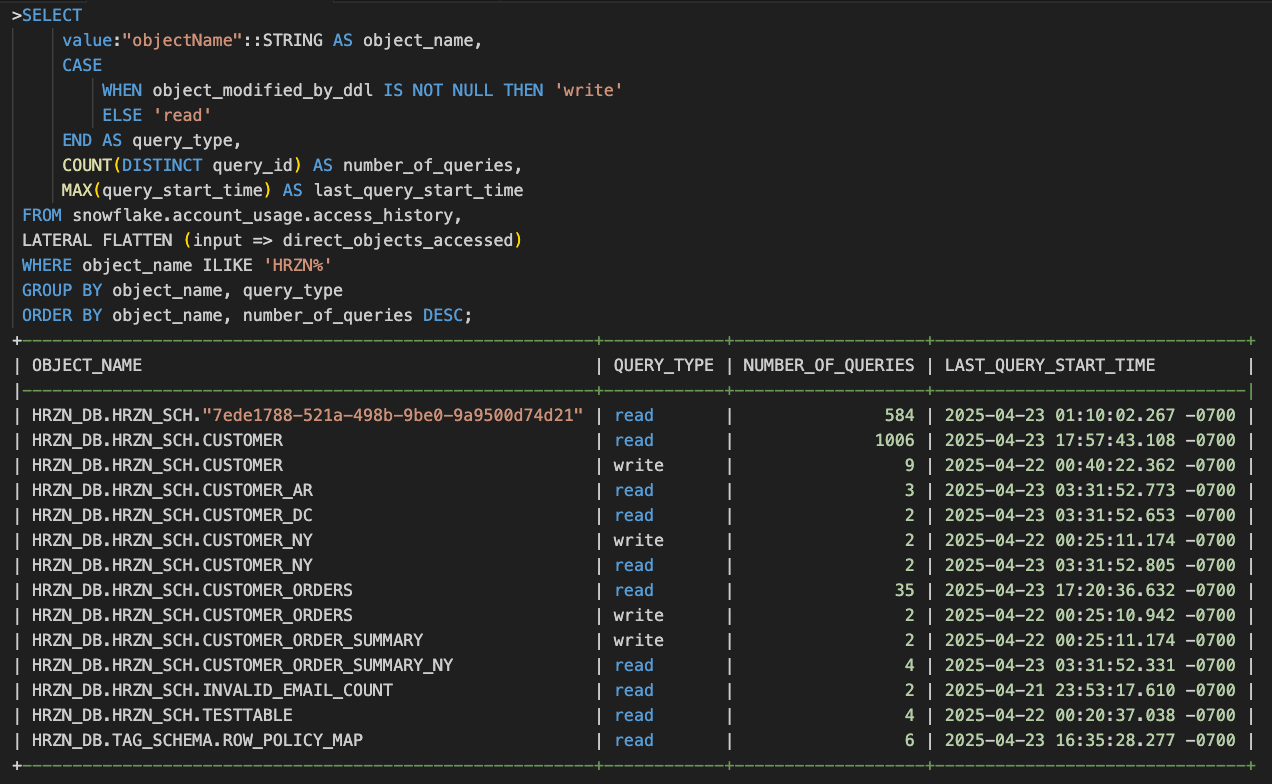Click the 1006 query count value

point(893,440)
